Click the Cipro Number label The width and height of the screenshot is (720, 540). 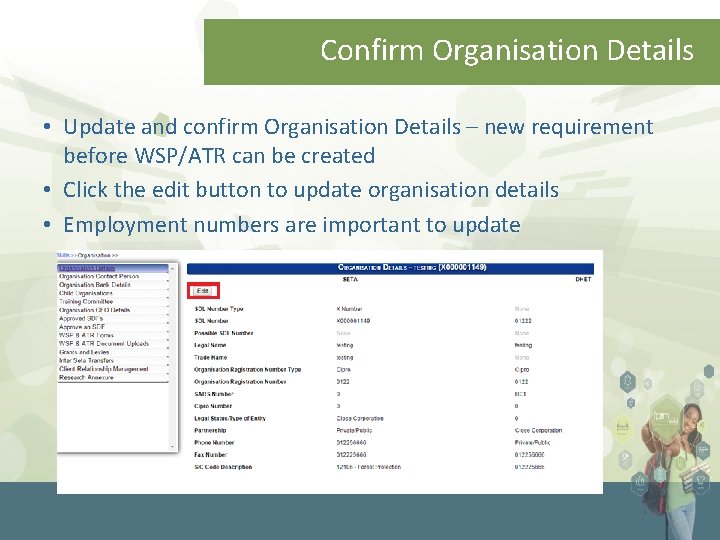(x=213, y=406)
